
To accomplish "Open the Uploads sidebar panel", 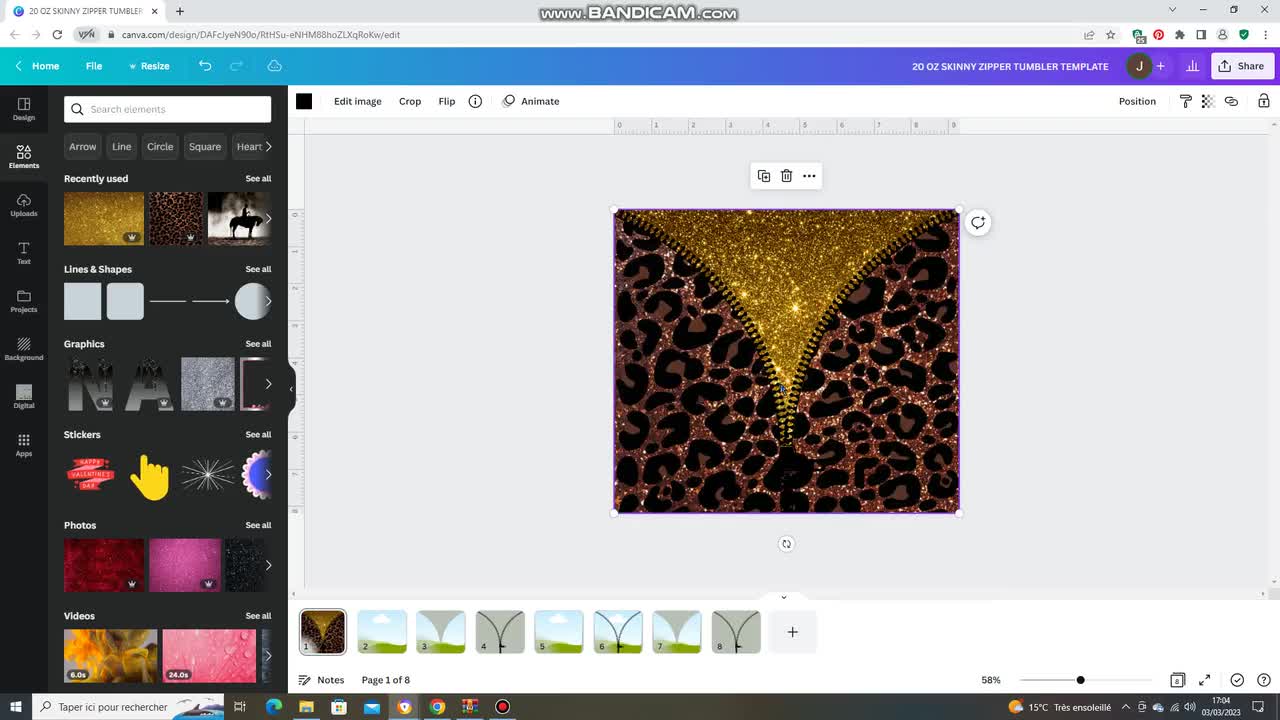I will pos(24,205).
